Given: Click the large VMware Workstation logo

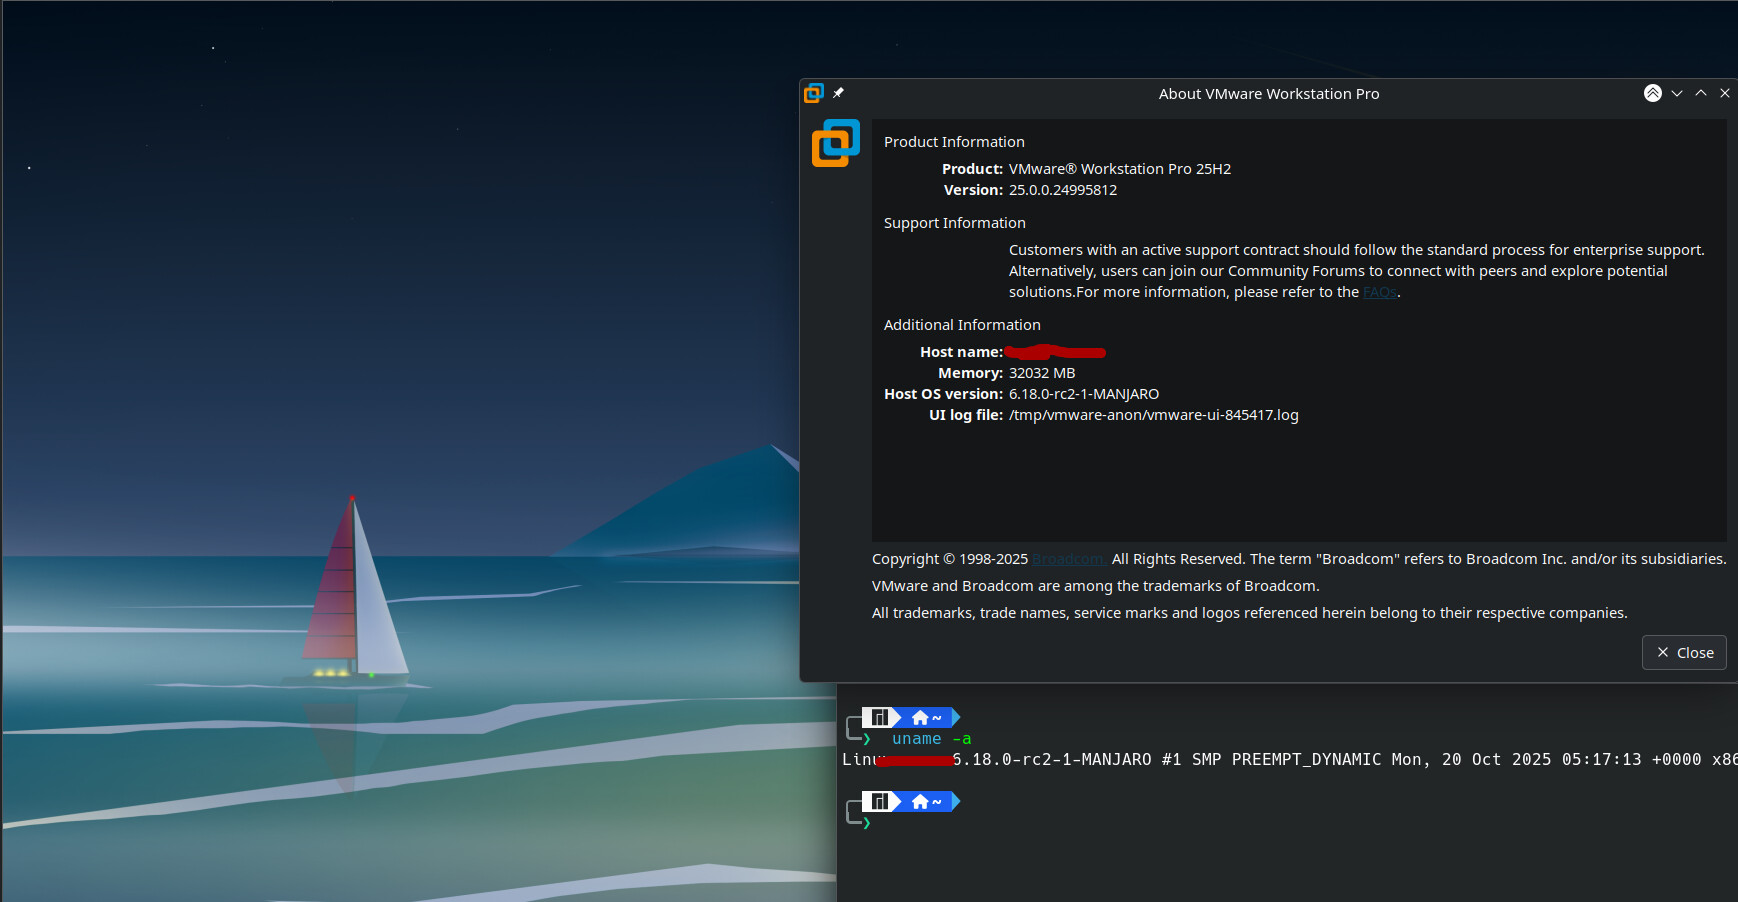Looking at the screenshot, I should pyautogui.click(x=836, y=143).
